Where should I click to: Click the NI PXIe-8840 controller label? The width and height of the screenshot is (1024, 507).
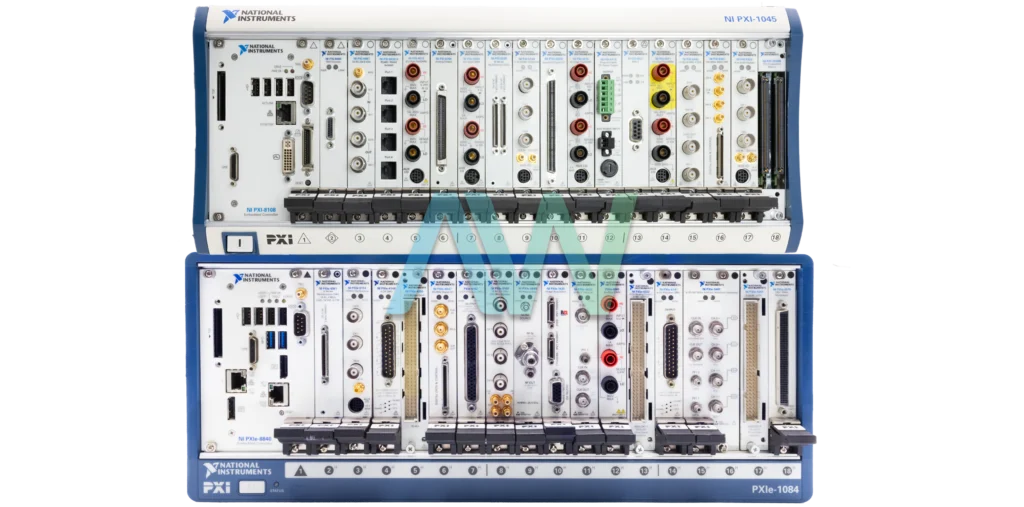(x=256, y=439)
